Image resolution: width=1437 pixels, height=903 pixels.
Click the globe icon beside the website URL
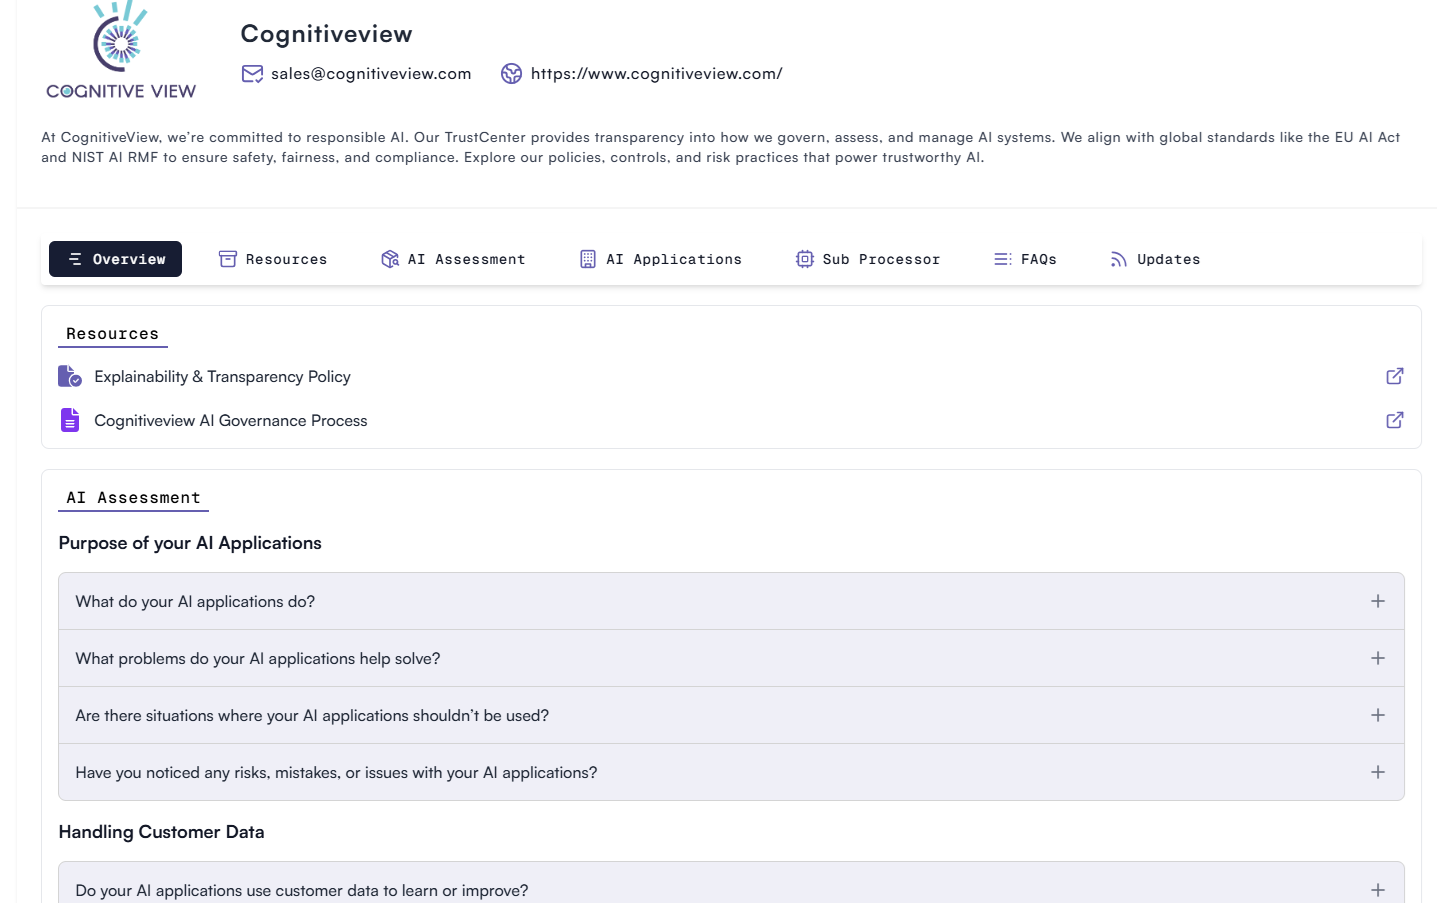click(x=511, y=73)
